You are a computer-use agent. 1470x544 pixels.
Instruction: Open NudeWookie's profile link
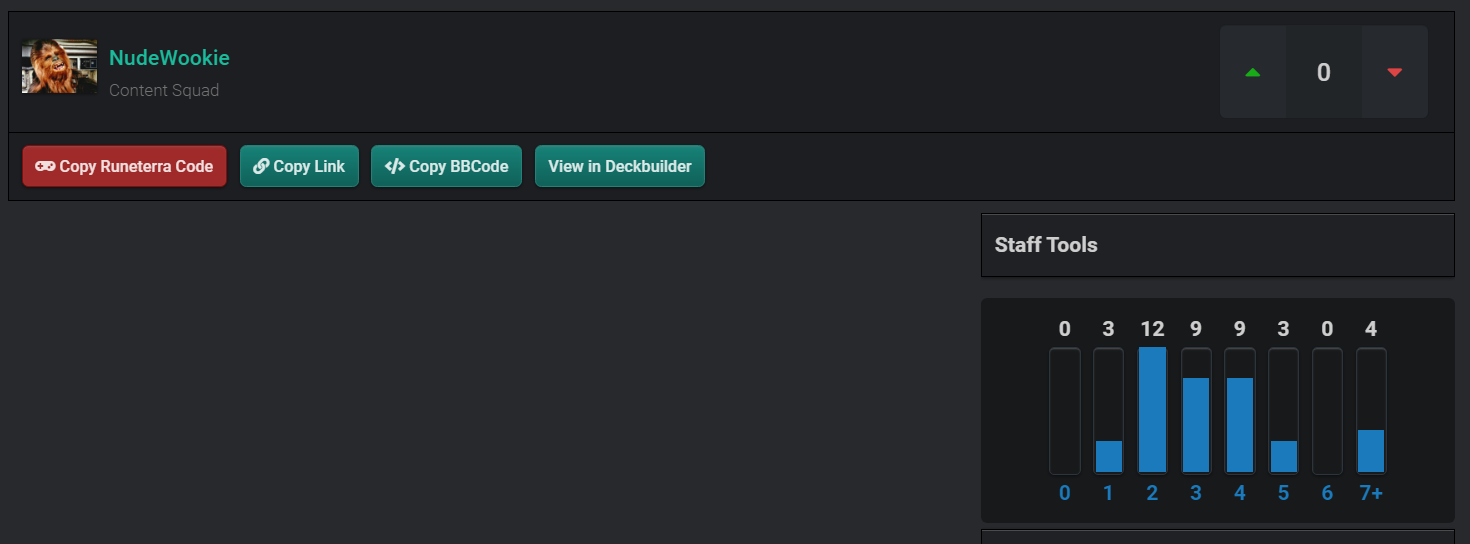tap(169, 58)
